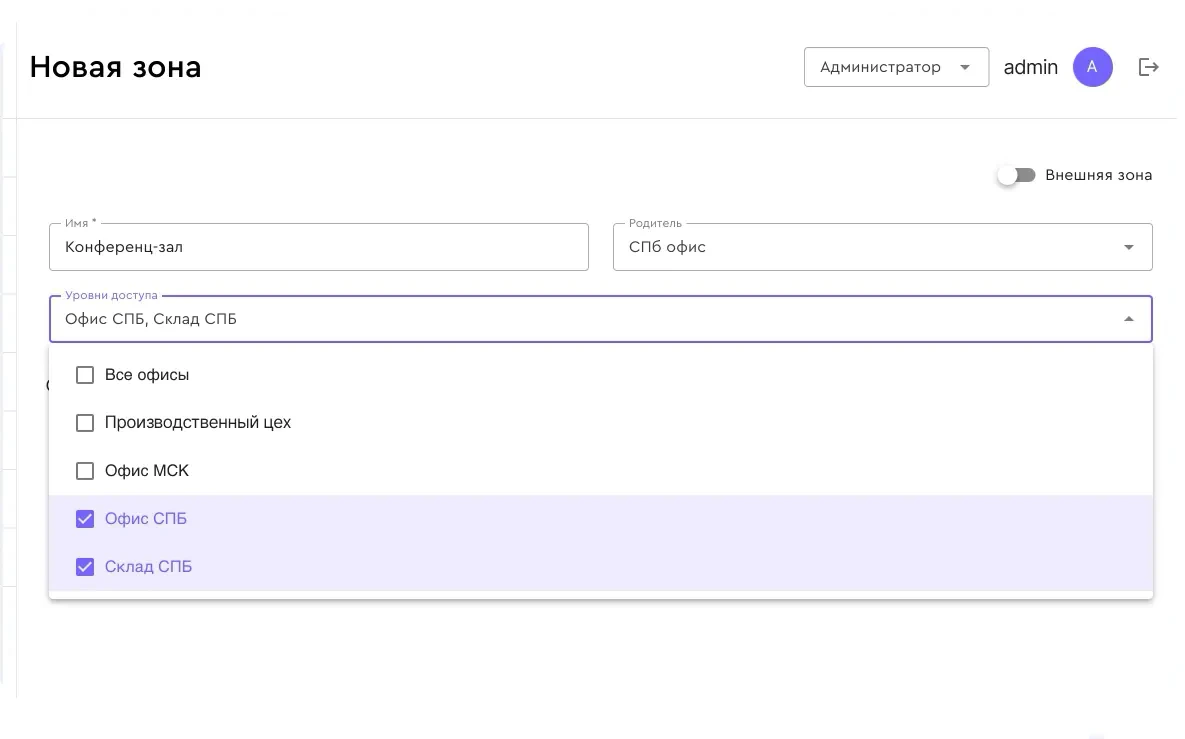The height and width of the screenshot is (739, 1185).
Task: Click the selected values 'Офис СПБ, Склад СПБ'
Action: point(151,320)
